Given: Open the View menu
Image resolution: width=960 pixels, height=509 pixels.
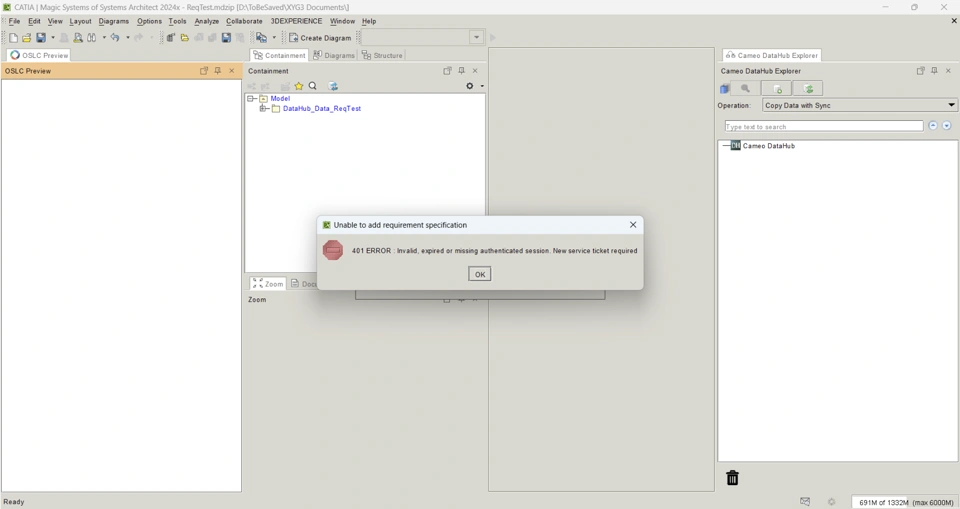Looking at the screenshot, I should click(x=55, y=21).
